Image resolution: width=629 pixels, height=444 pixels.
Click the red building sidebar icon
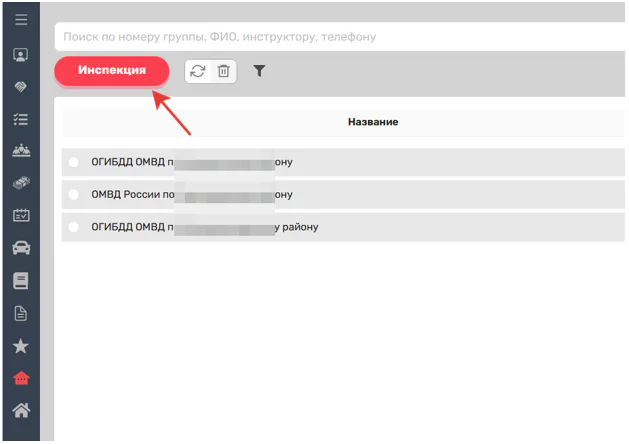point(20,378)
